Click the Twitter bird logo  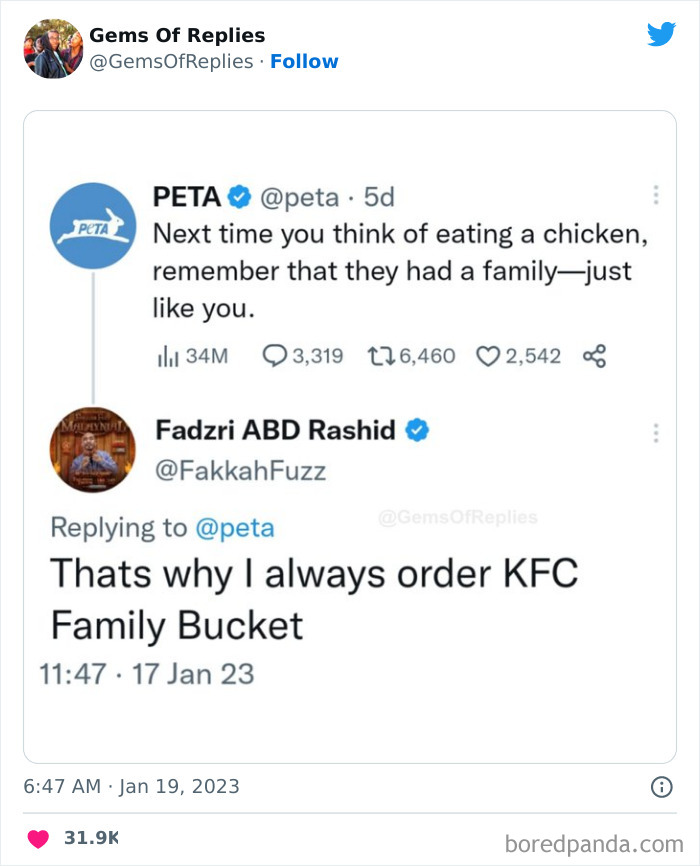662,34
